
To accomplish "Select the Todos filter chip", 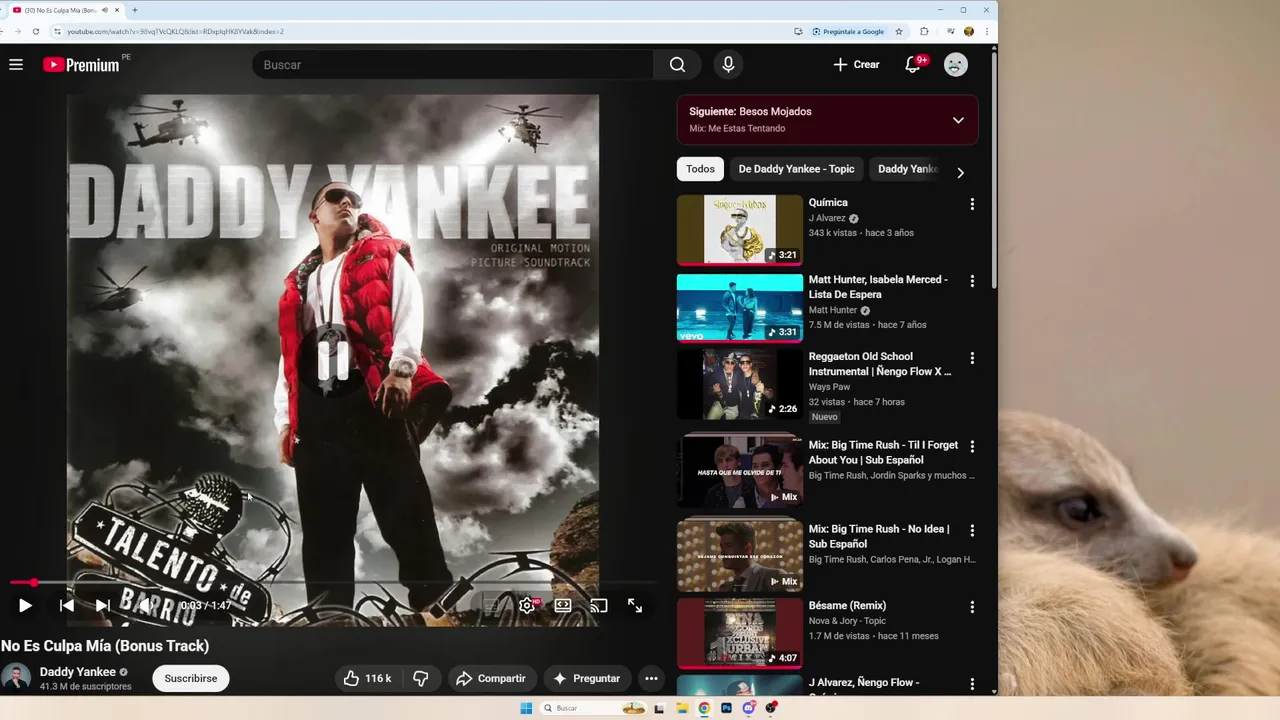I will click(700, 169).
